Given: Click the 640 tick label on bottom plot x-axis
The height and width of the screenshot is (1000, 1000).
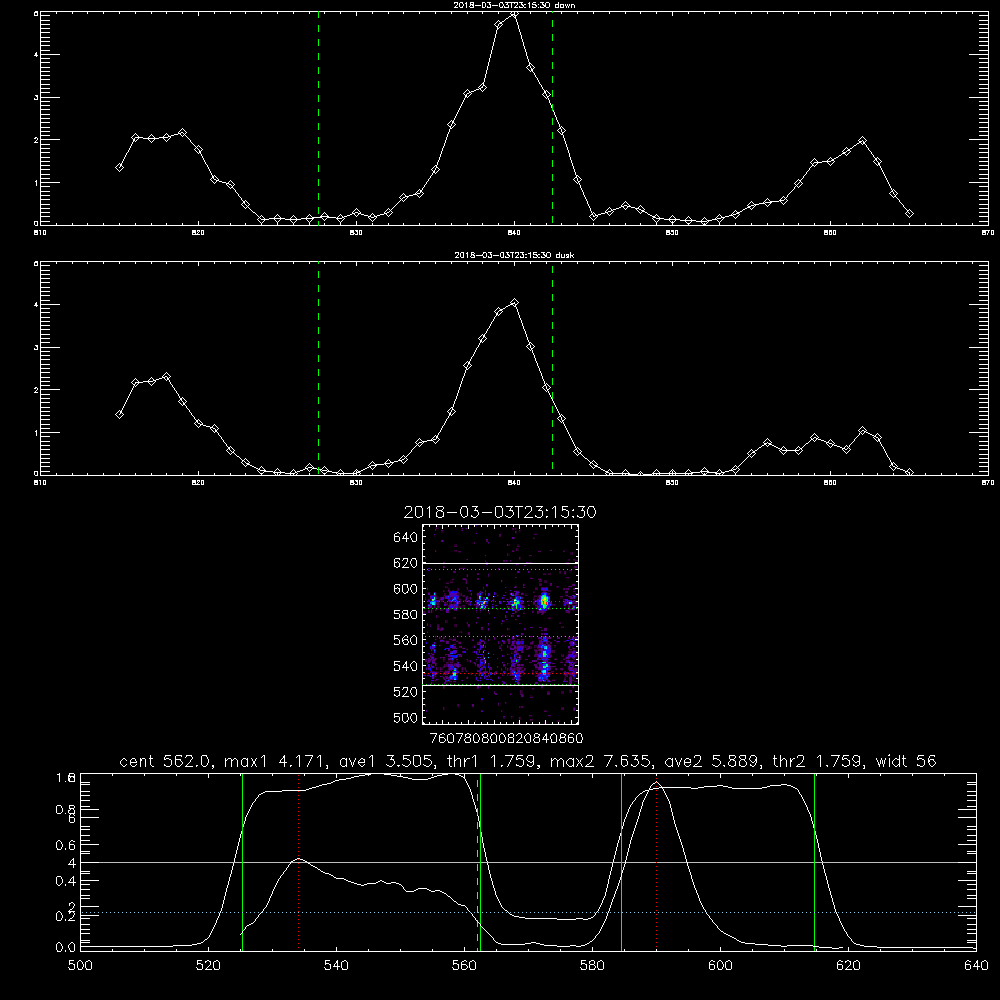Looking at the screenshot, I should [976, 966].
